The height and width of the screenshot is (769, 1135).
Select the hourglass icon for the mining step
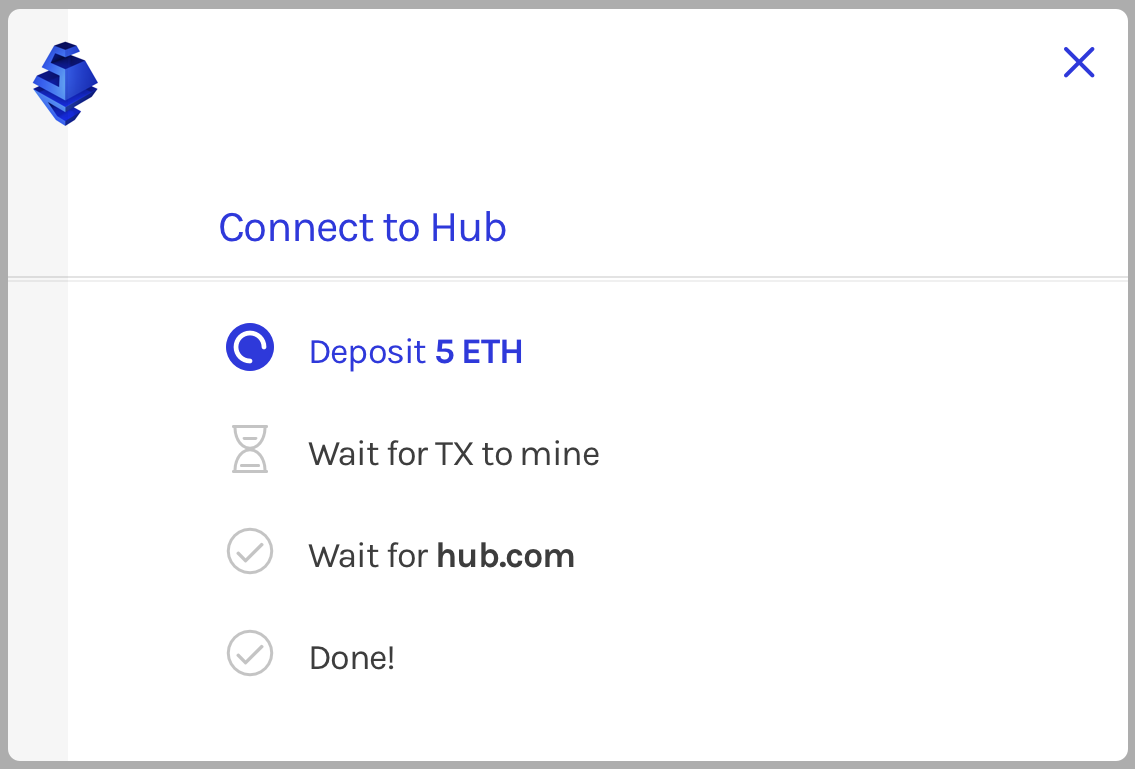tap(250, 450)
